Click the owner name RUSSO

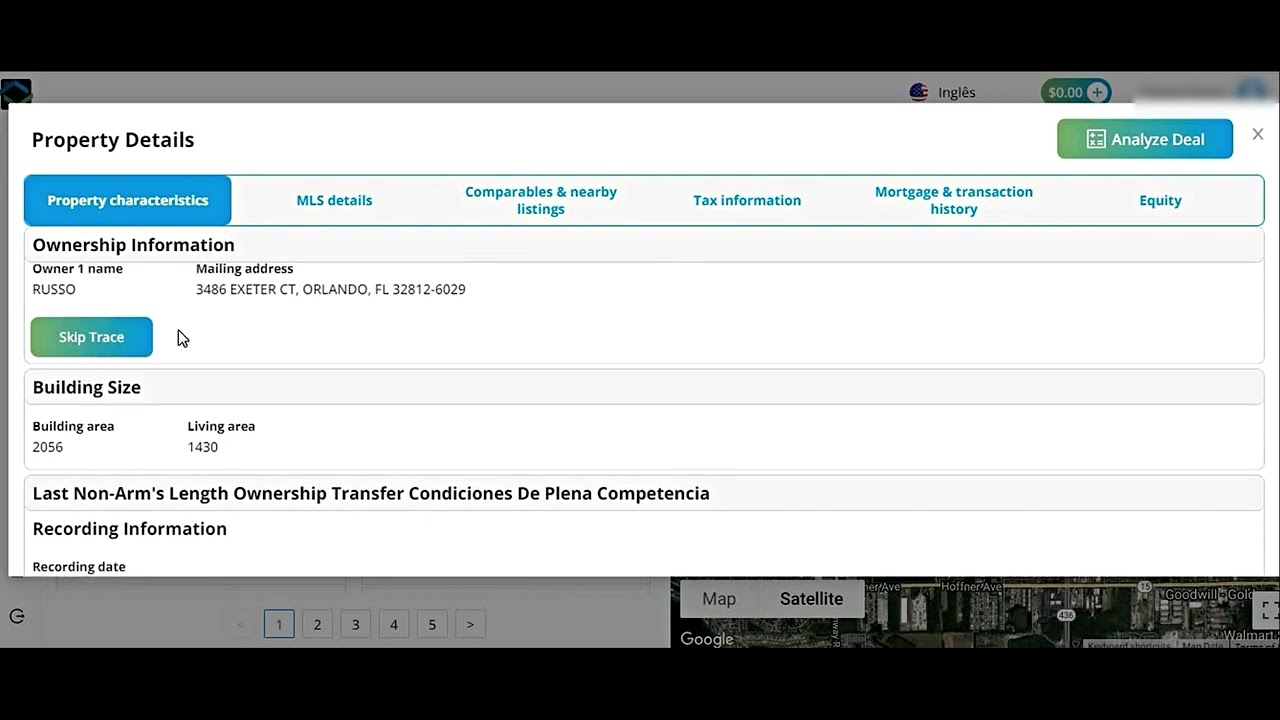click(x=54, y=289)
